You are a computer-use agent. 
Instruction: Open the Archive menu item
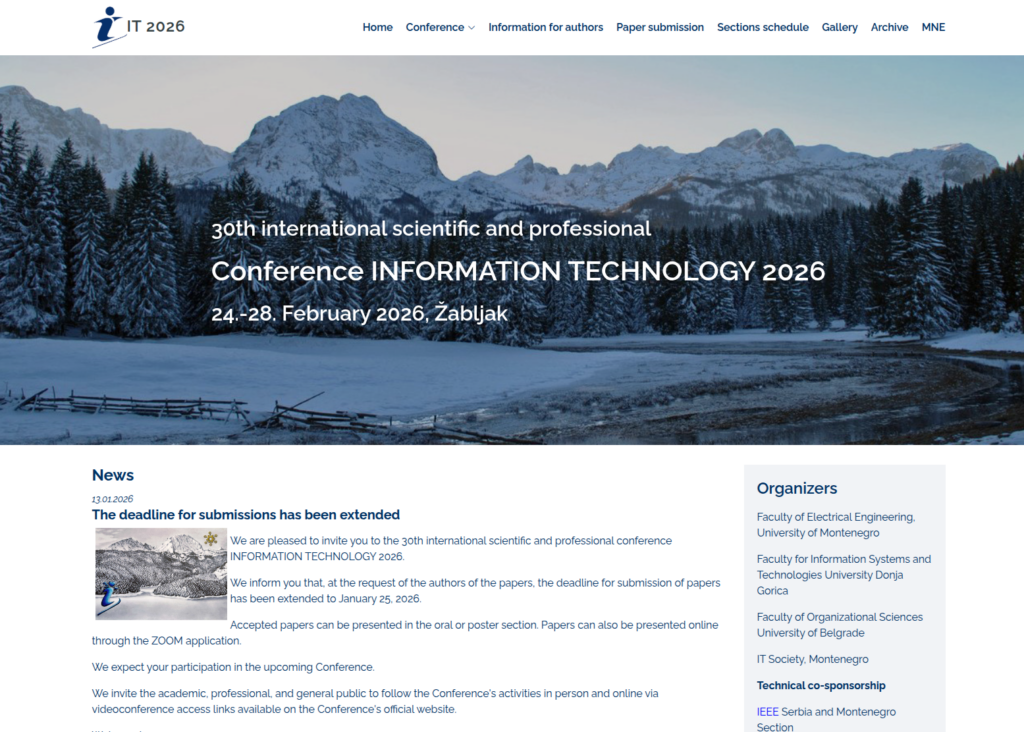pos(889,27)
